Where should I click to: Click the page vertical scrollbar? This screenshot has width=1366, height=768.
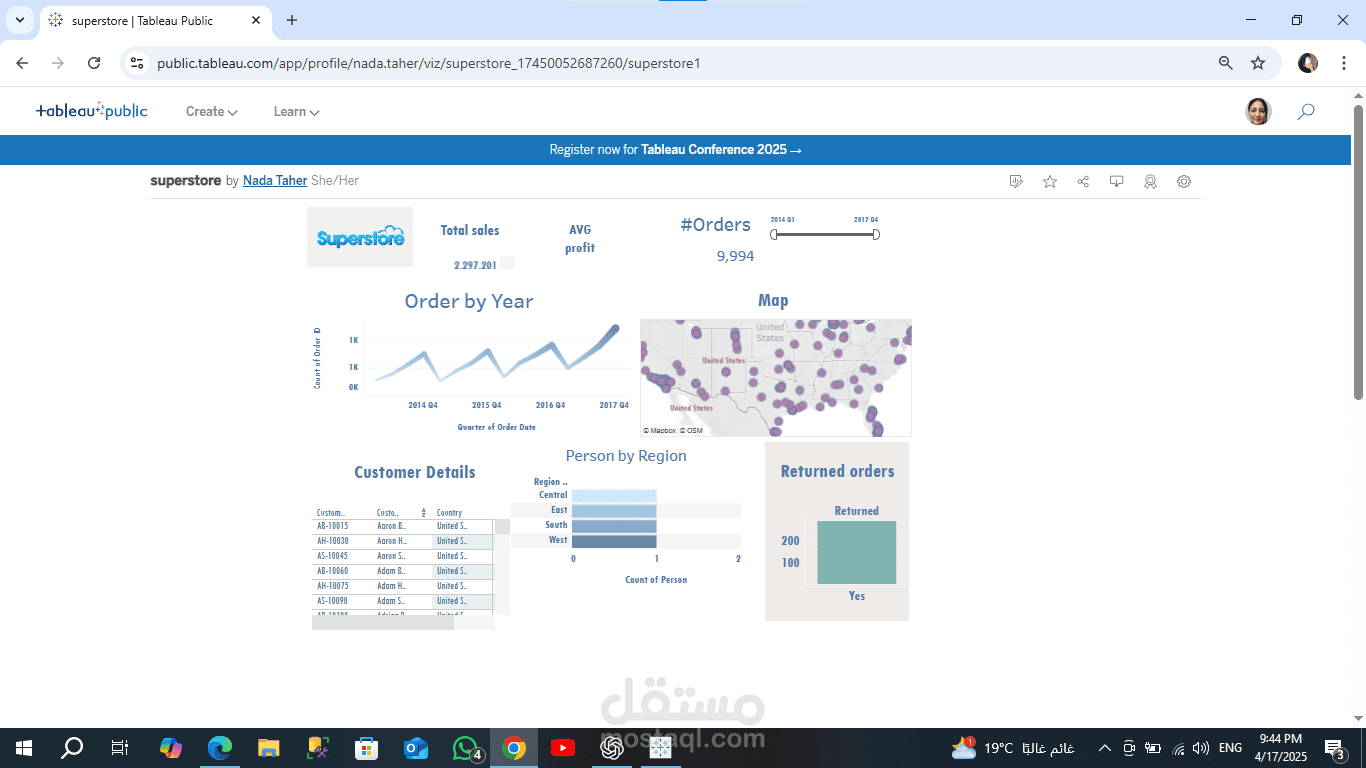tap(1358, 250)
